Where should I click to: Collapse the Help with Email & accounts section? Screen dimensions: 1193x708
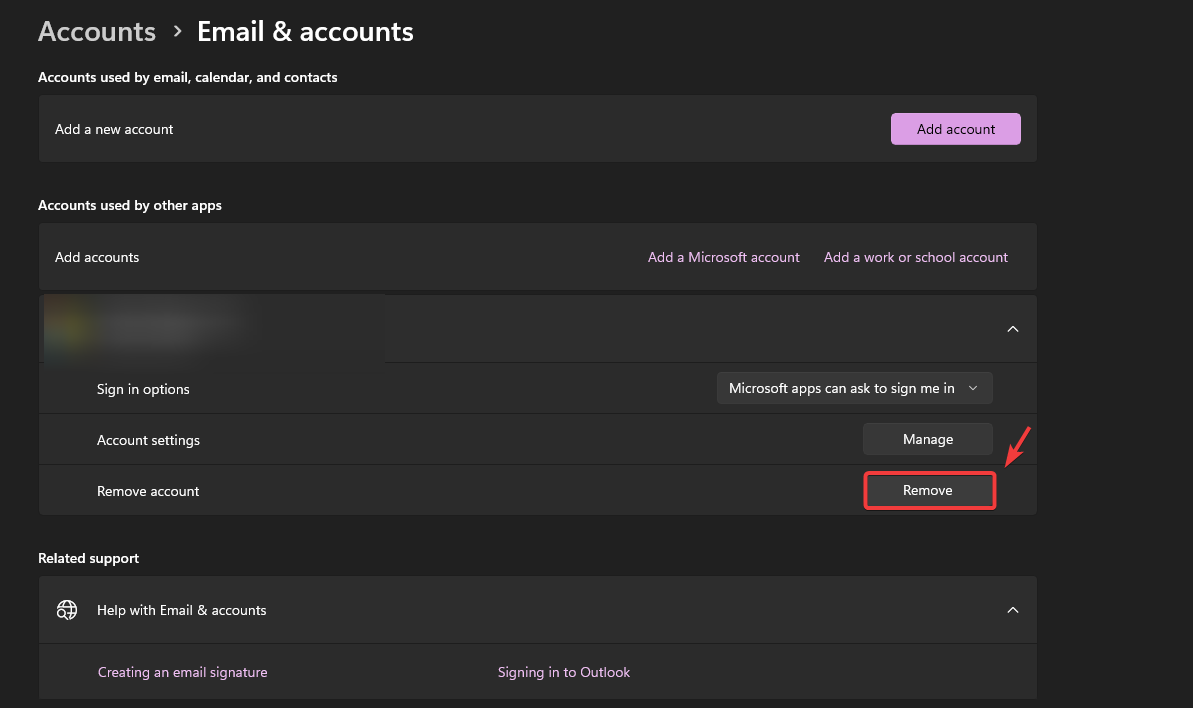pos(1012,610)
